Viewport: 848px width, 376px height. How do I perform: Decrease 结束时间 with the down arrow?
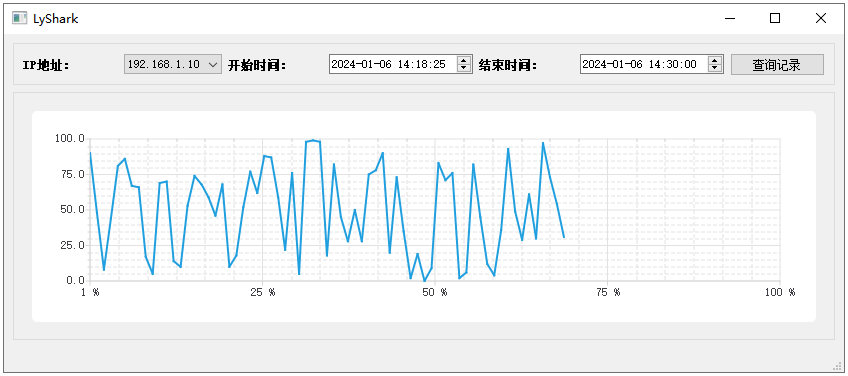tap(715, 69)
